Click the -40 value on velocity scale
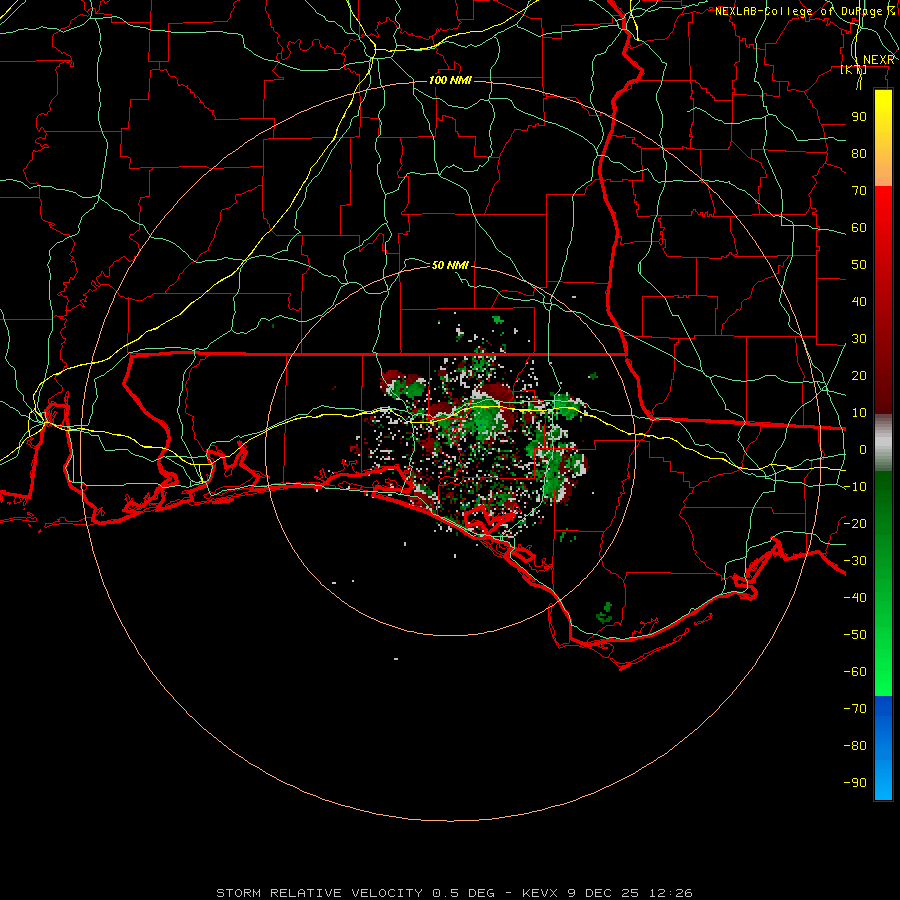This screenshot has width=900, height=900. 855,598
